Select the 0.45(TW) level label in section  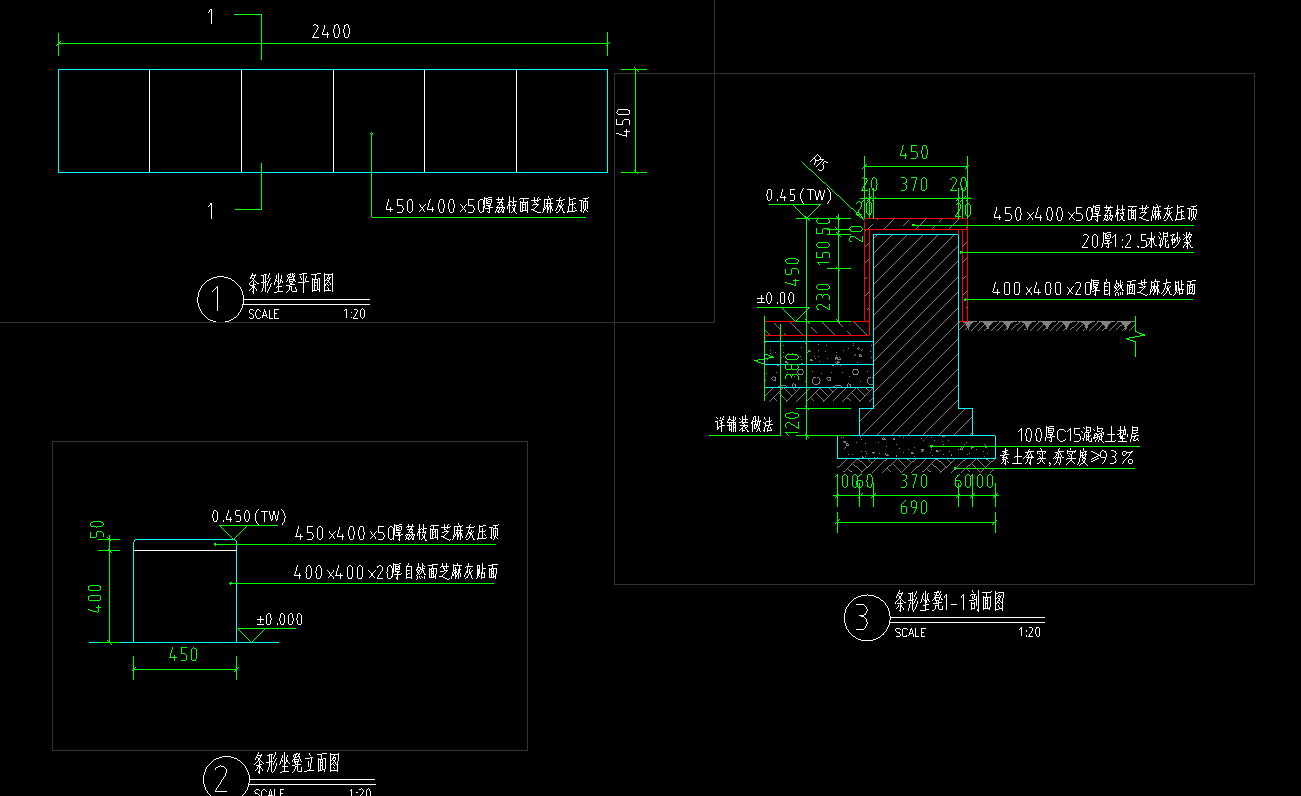(799, 195)
